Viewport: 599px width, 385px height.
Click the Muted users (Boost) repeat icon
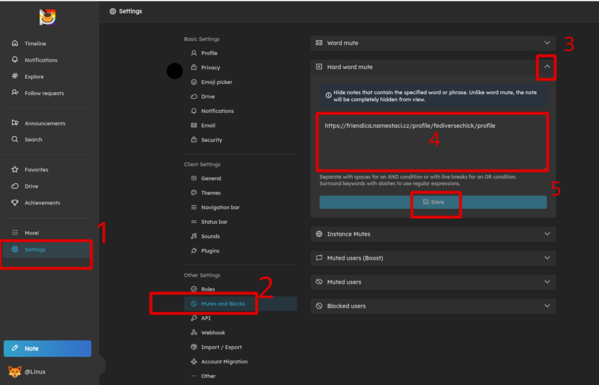[319, 258]
